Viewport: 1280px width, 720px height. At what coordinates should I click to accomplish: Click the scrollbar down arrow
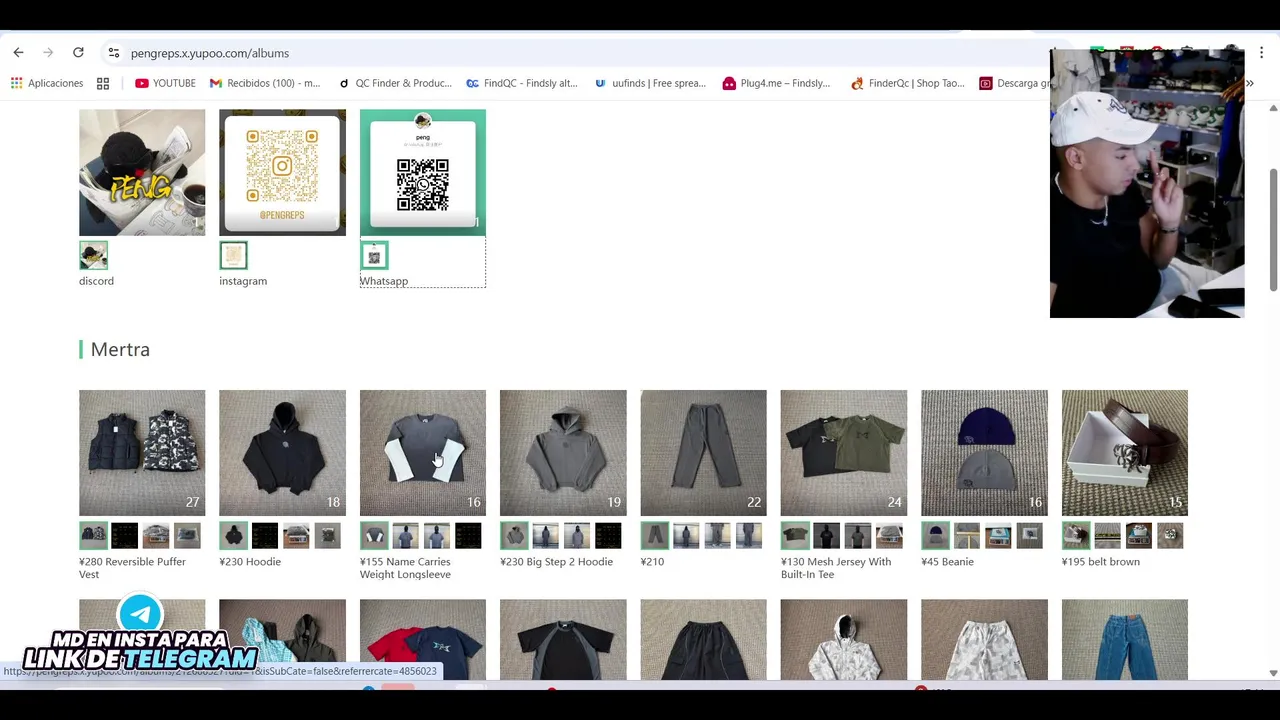pos(1273,673)
